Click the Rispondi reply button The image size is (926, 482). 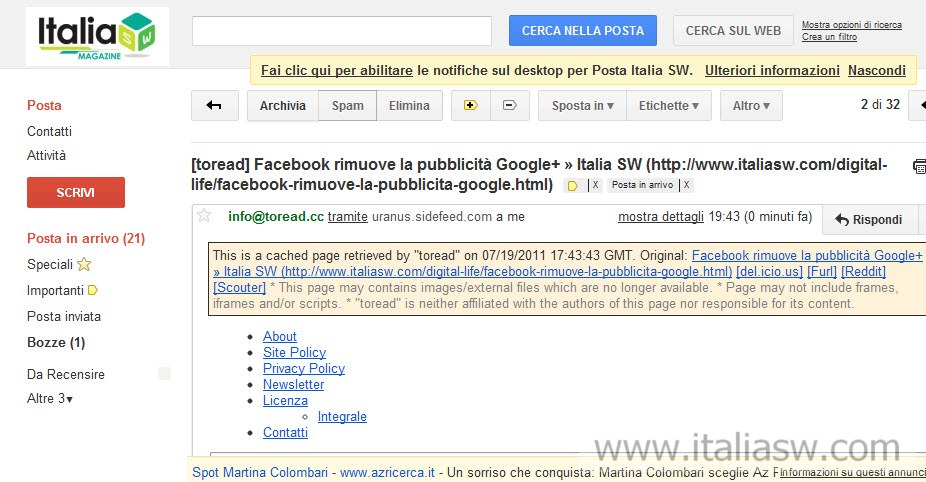click(869, 220)
